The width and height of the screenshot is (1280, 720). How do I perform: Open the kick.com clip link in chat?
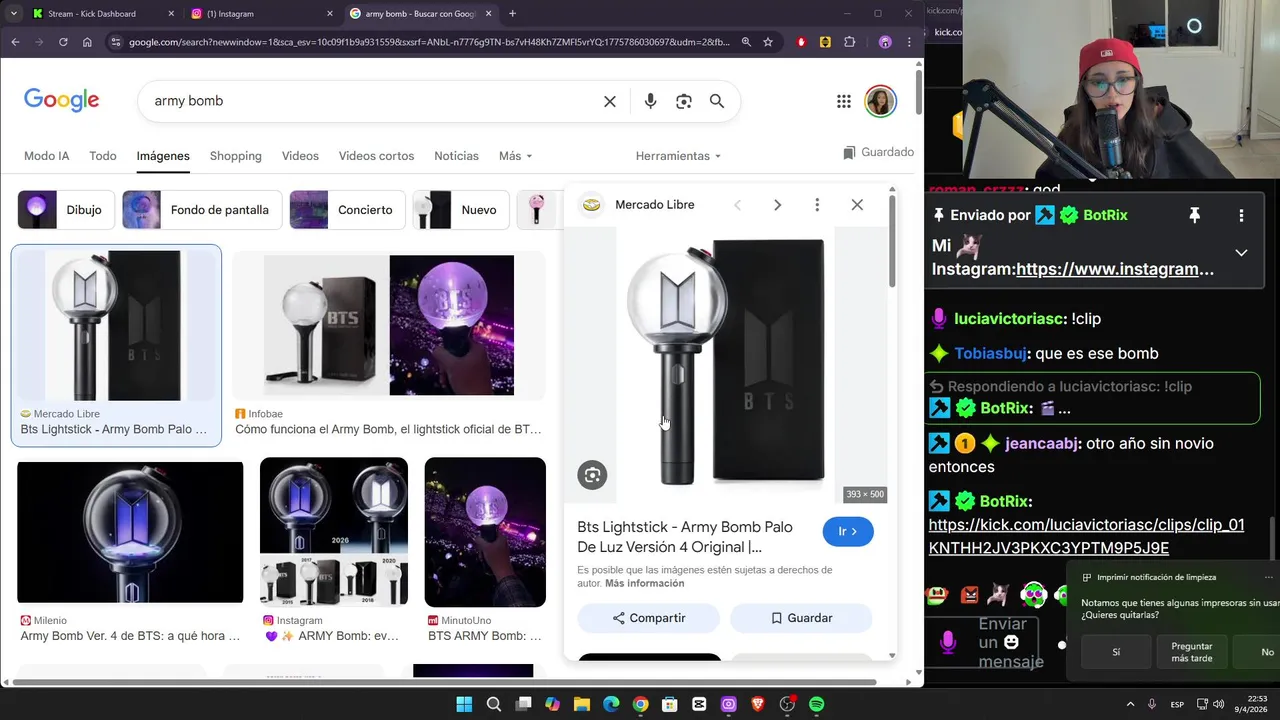pyautogui.click(x=1086, y=536)
